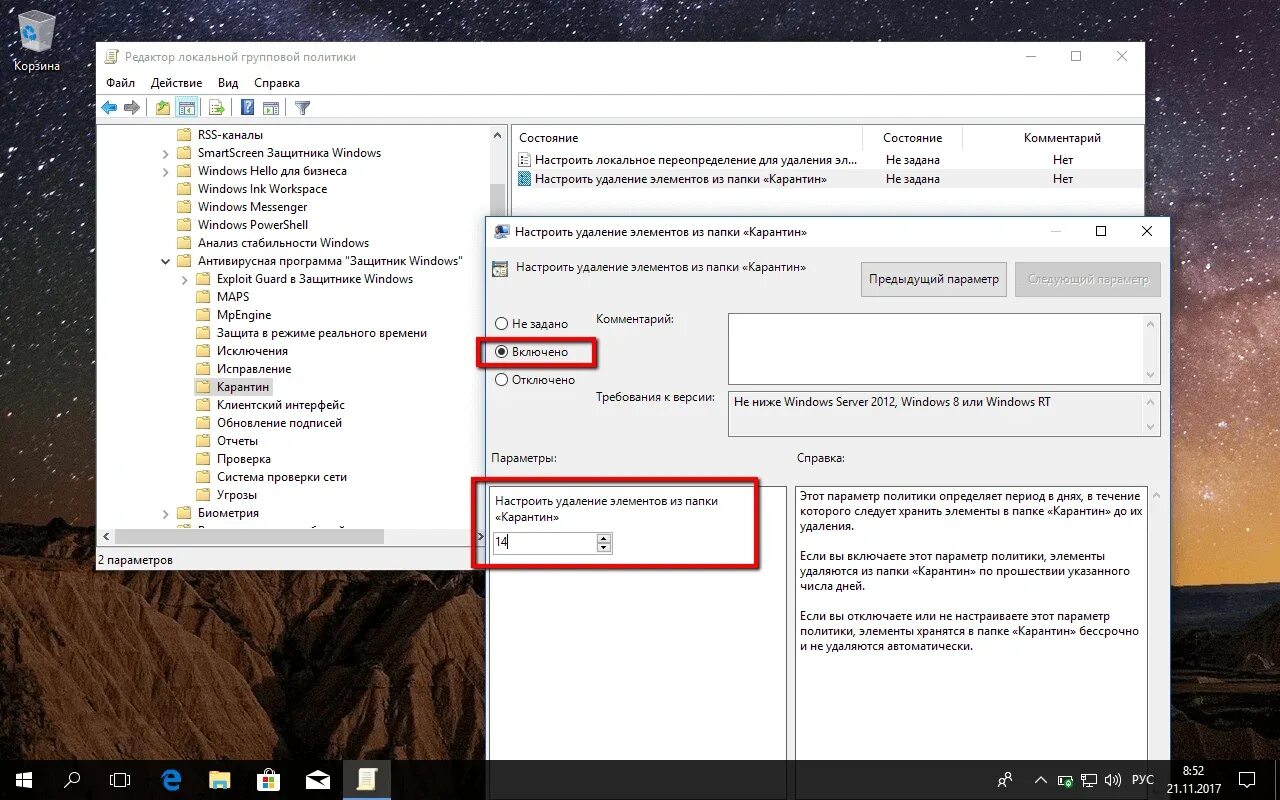The width and height of the screenshot is (1280, 800).
Task: Expand the SmartScreen Защитника Windows tree node
Action: coord(166,153)
